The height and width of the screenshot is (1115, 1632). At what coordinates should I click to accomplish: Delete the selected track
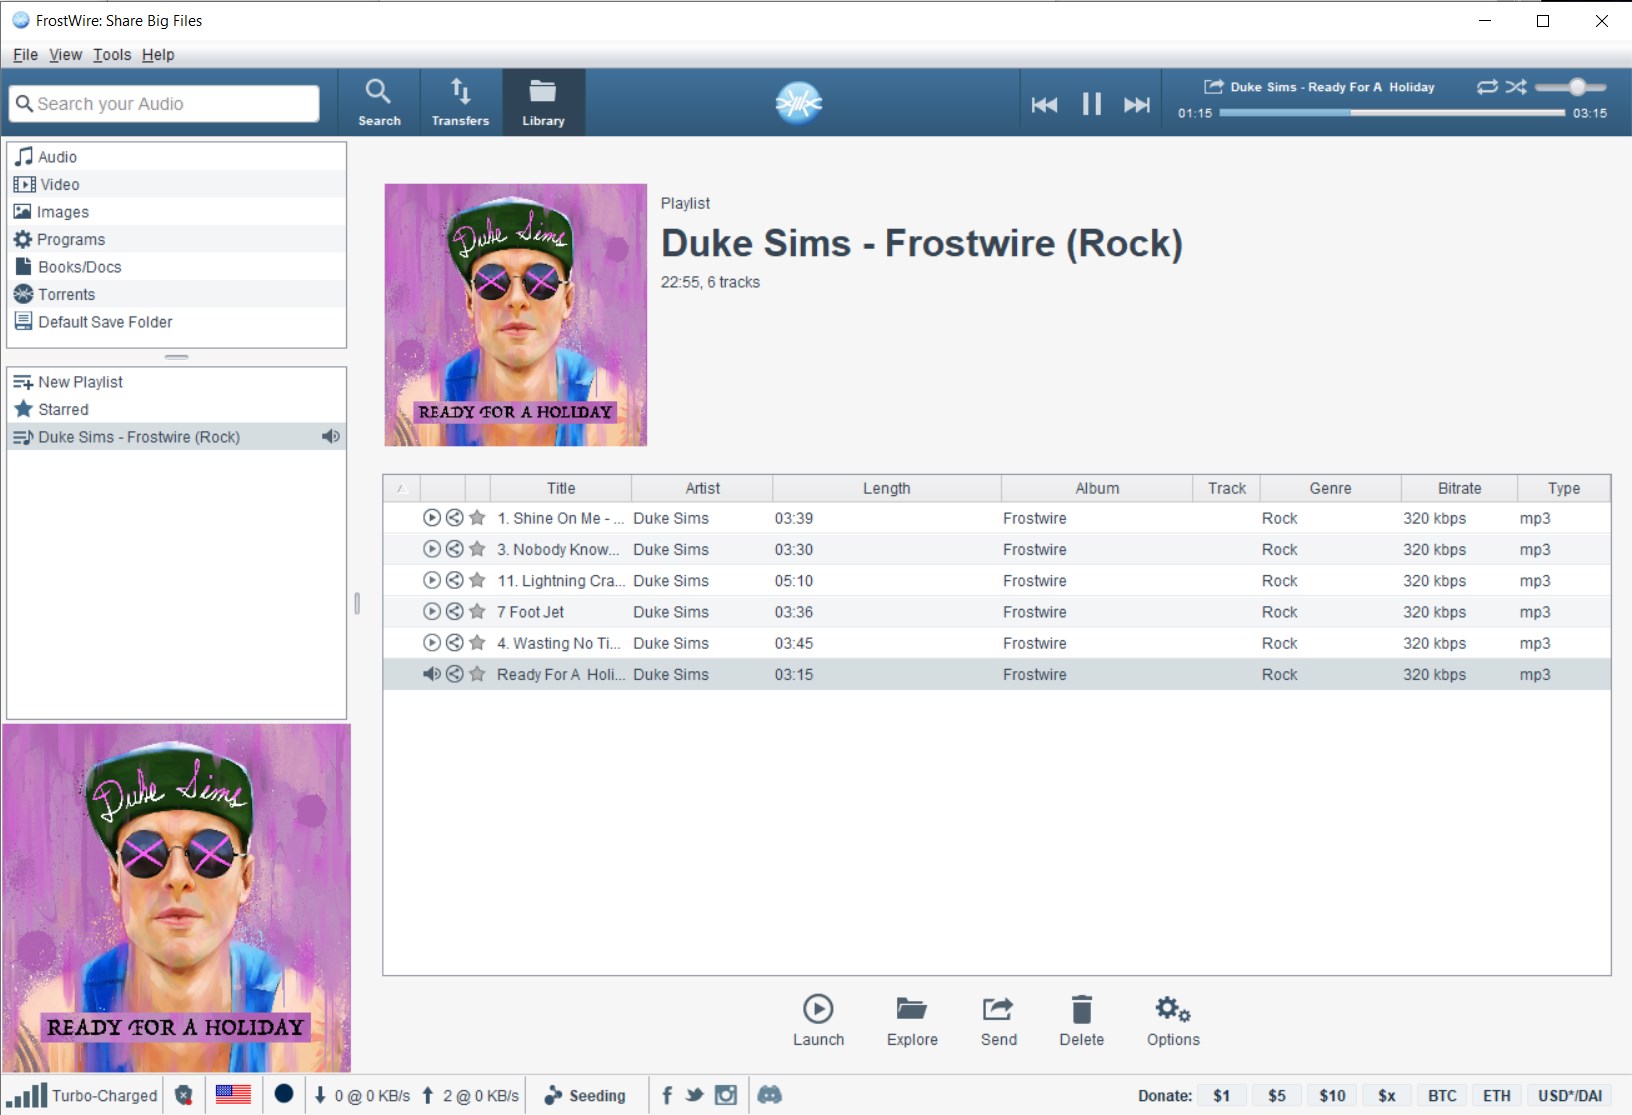coord(1081,1019)
